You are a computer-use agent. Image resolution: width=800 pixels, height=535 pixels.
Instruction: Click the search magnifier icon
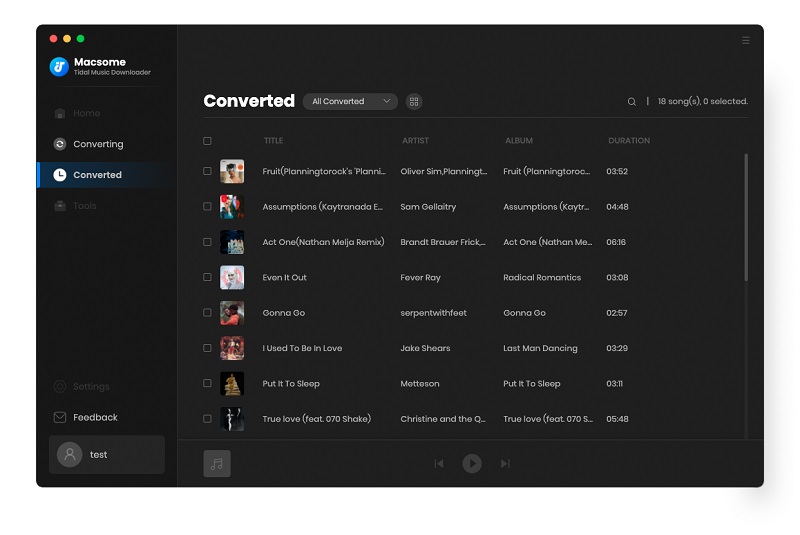[632, 101]
